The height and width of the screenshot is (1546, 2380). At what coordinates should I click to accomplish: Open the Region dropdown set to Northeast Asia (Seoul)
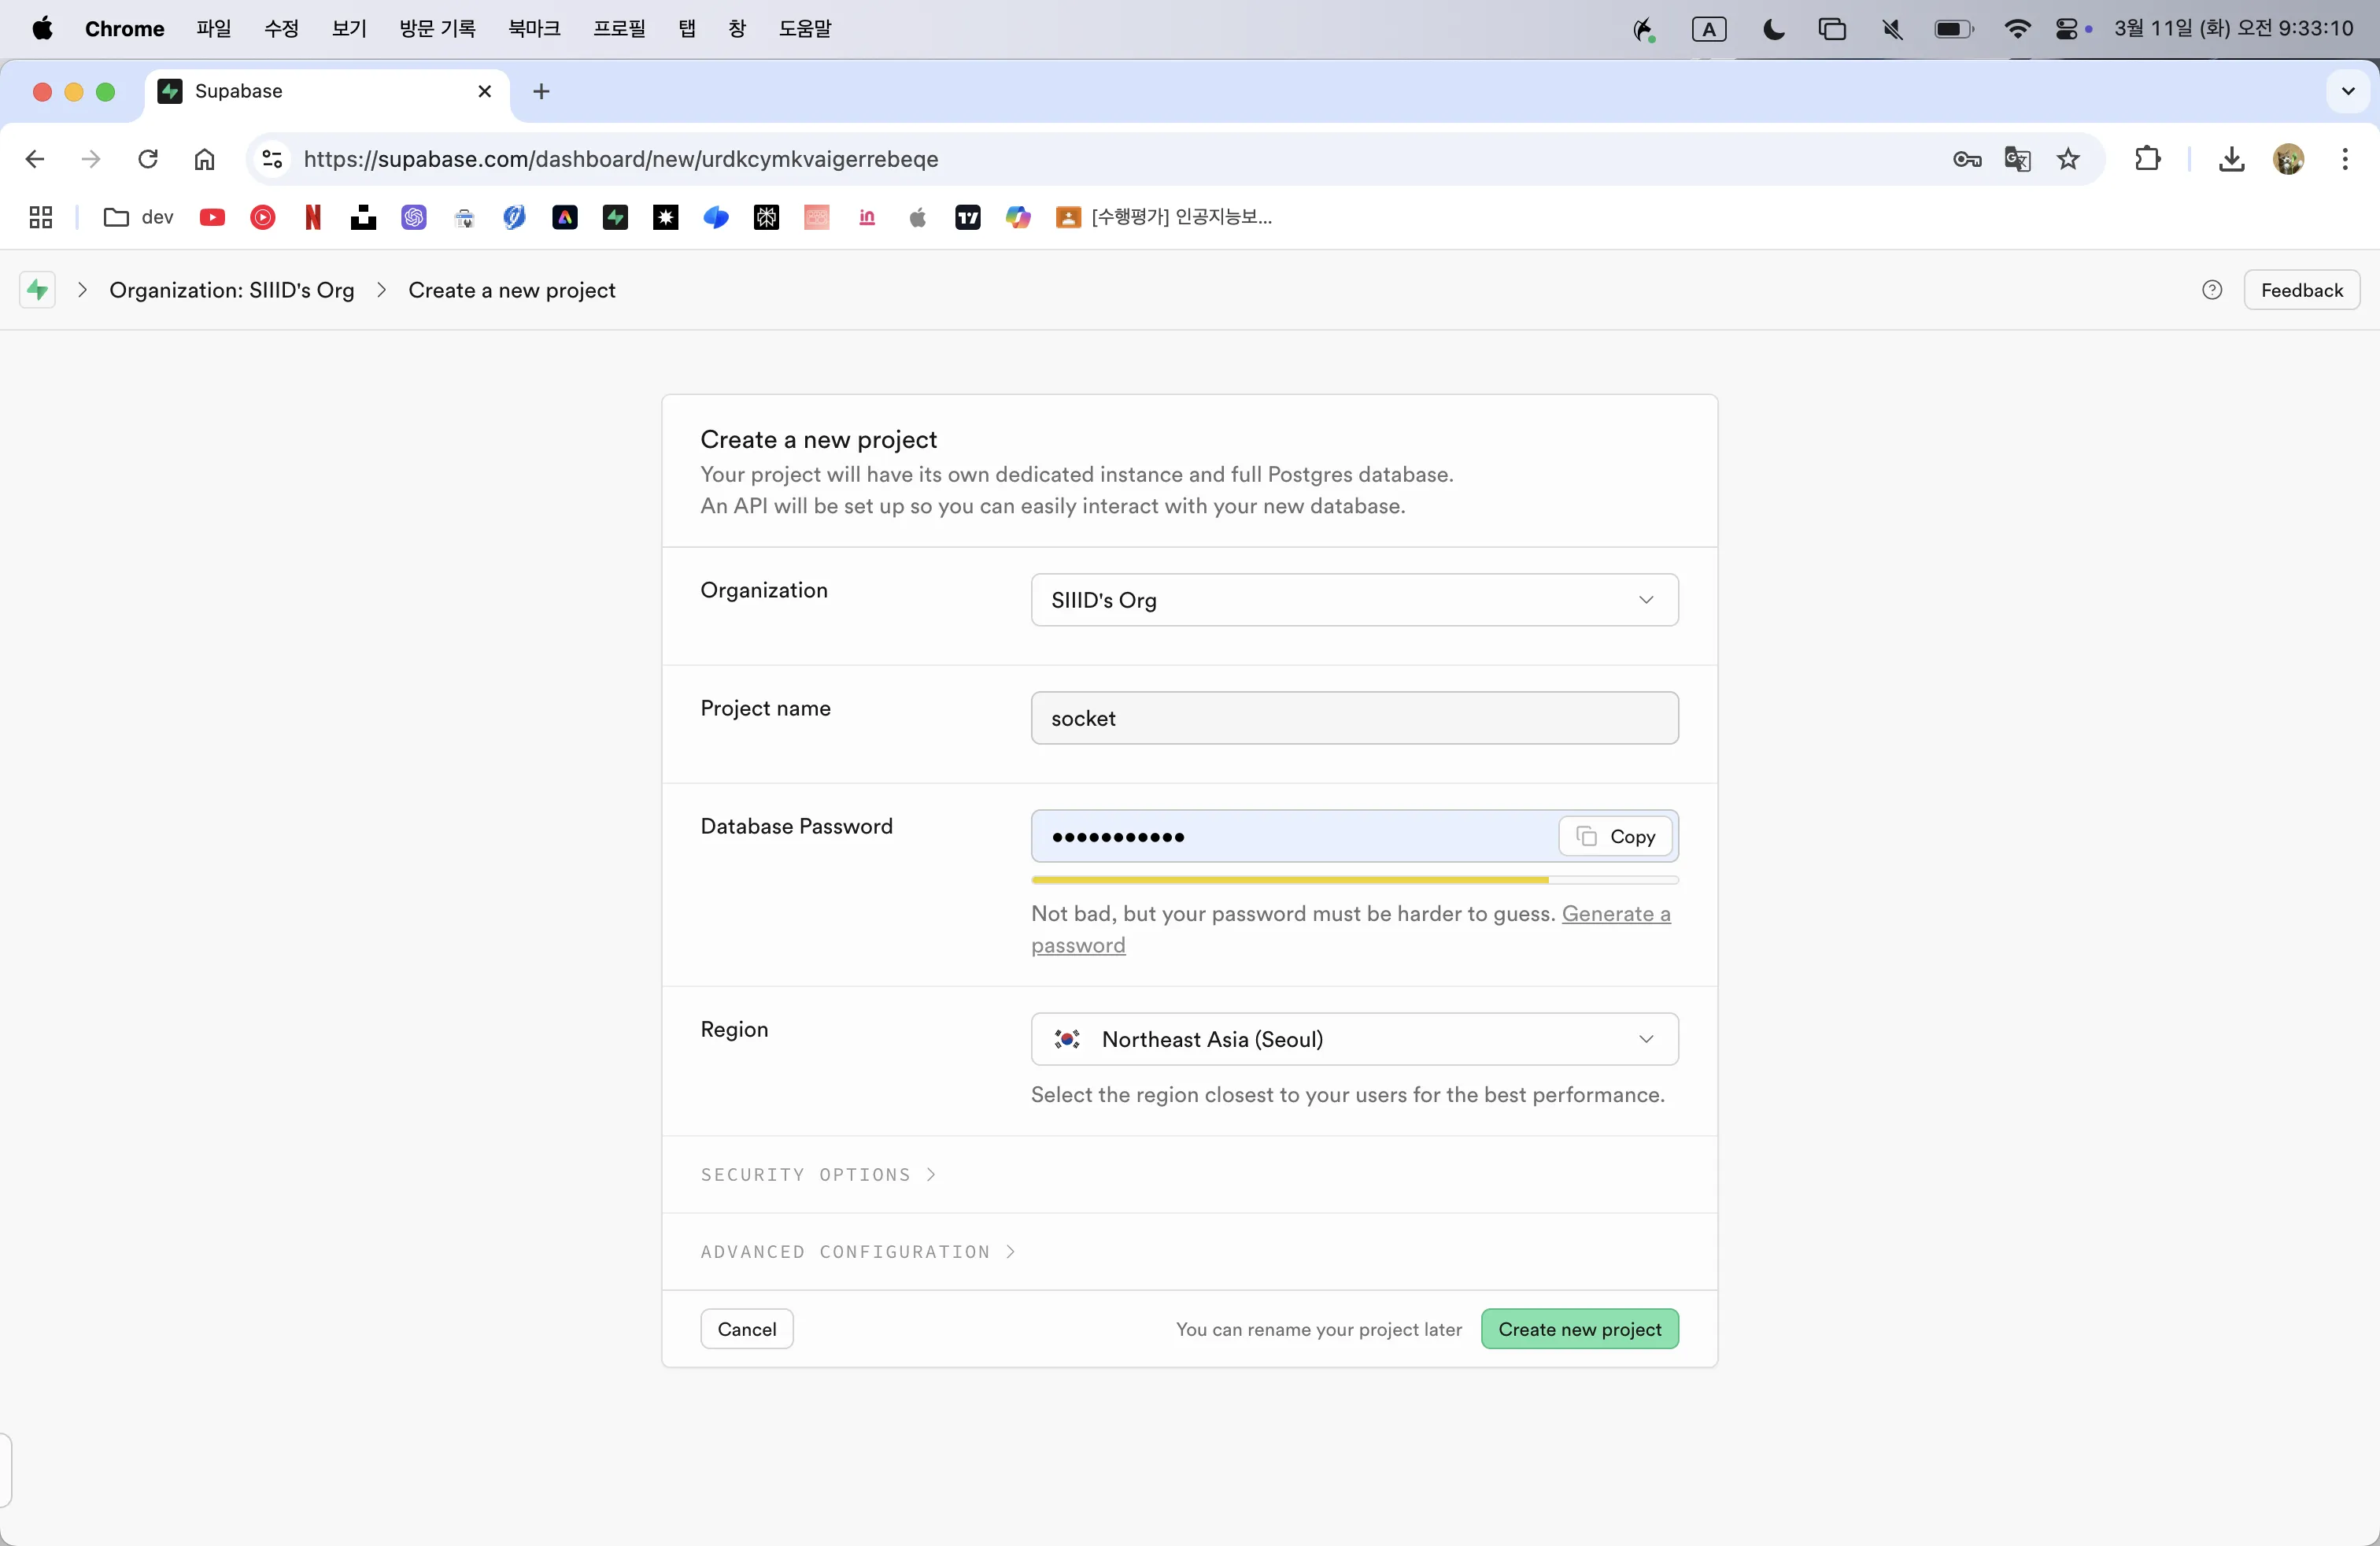click(x=1354, y=1039)
